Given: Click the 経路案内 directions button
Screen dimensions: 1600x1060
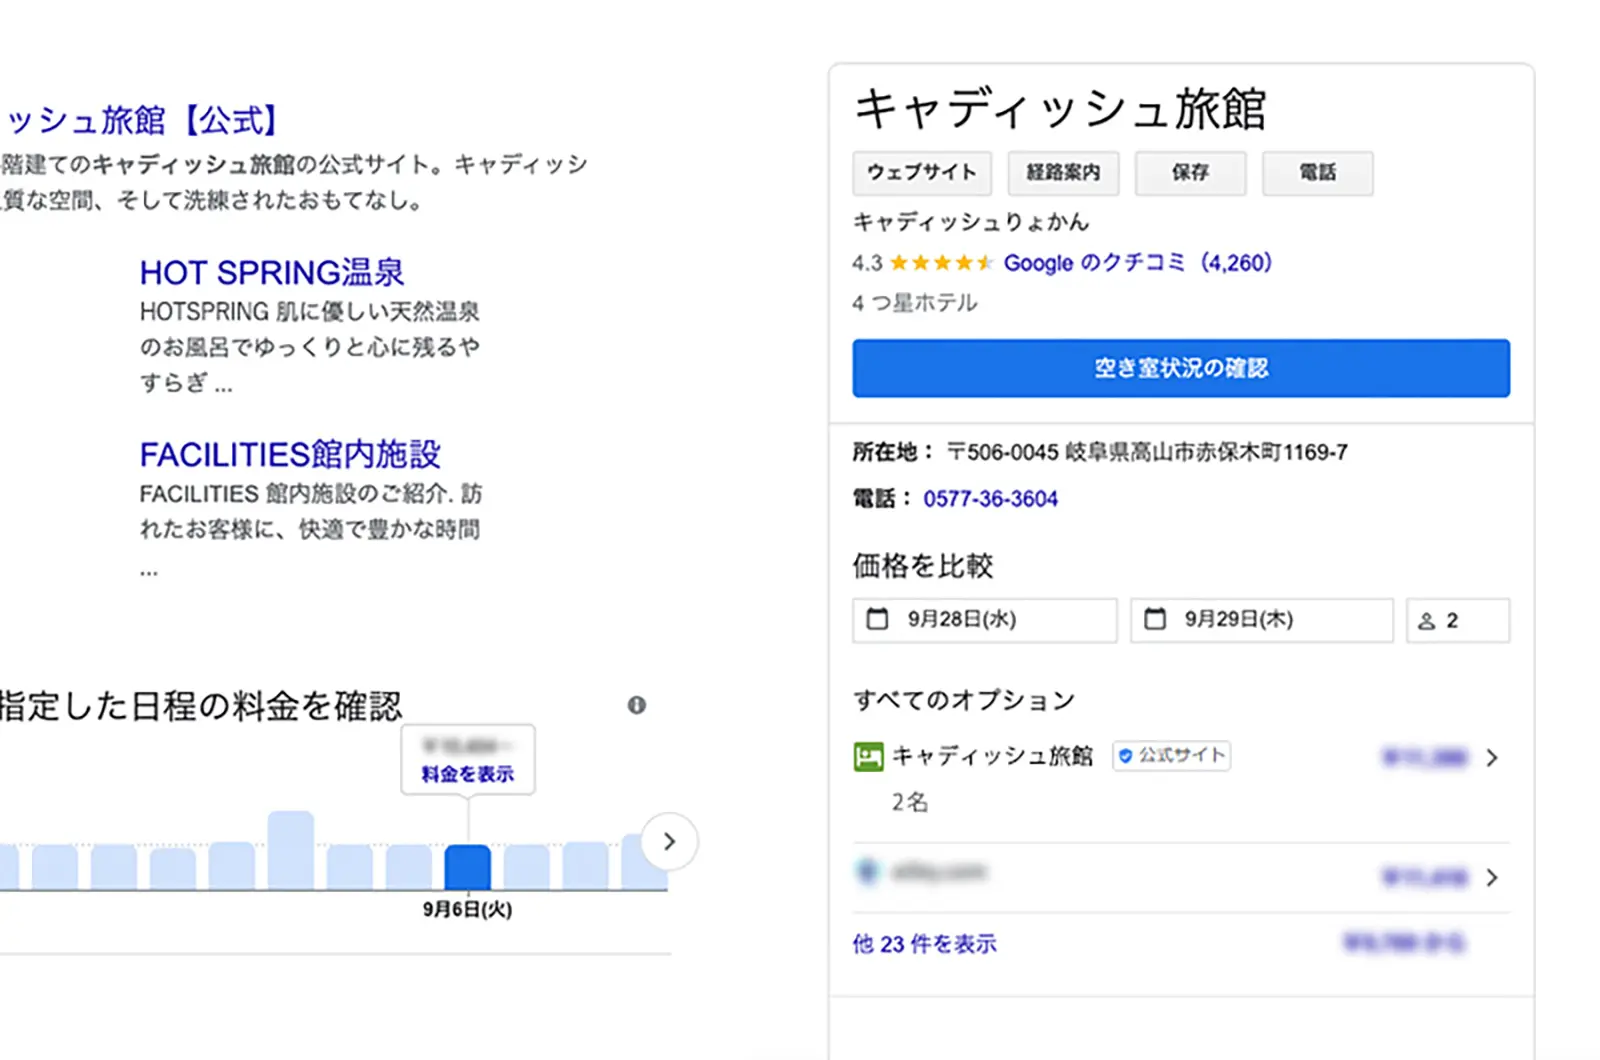Looking at the screenshot, I should point(1063,173).
